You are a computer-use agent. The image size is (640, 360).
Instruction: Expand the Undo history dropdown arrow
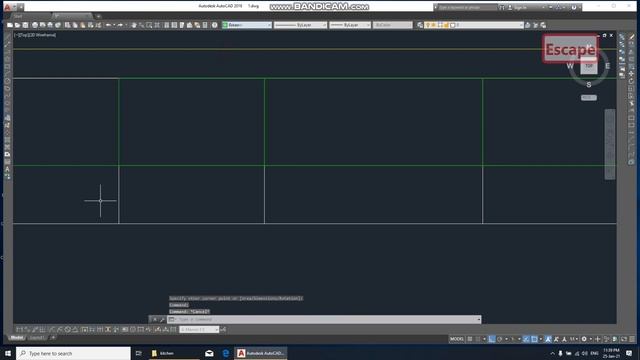point(114,25)
